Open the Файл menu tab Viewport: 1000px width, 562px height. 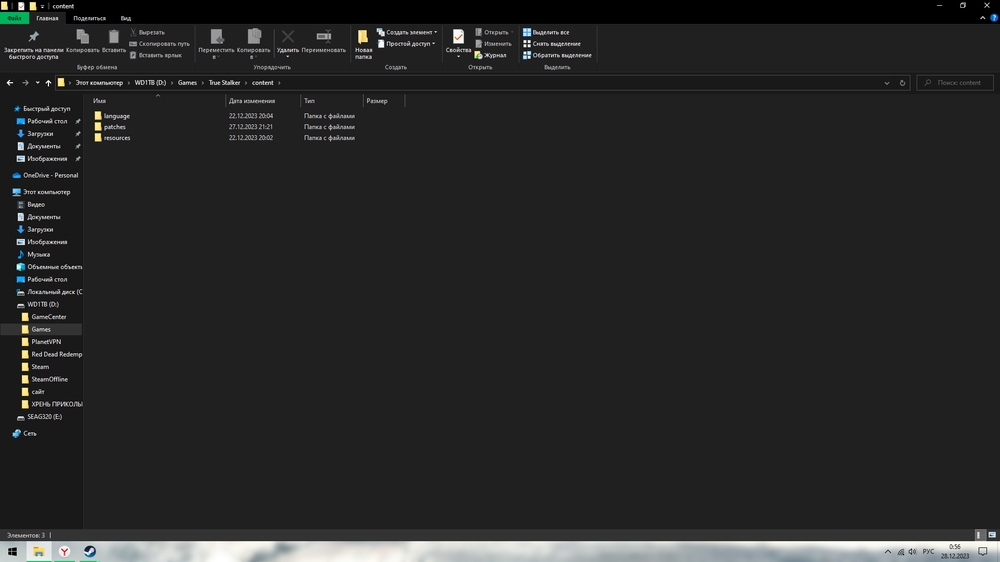[14, 18]
